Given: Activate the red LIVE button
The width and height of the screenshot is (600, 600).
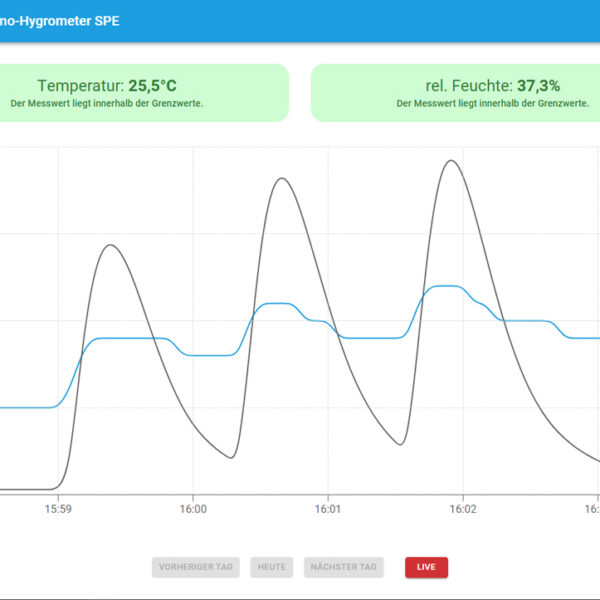Looking at the screenshot, I should [426, 567].
